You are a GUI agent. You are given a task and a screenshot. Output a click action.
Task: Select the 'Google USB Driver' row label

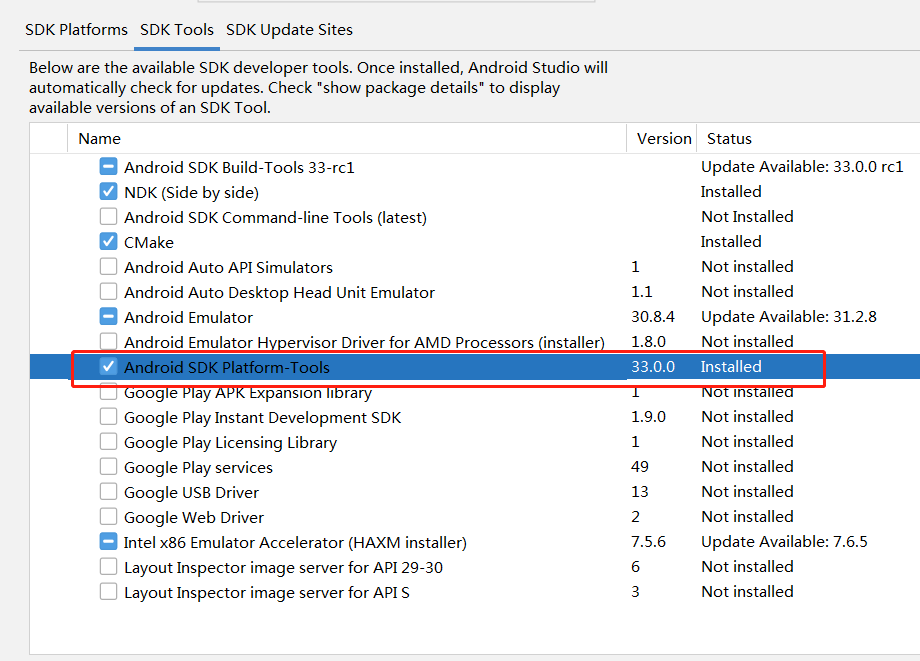tap(191, 492)
